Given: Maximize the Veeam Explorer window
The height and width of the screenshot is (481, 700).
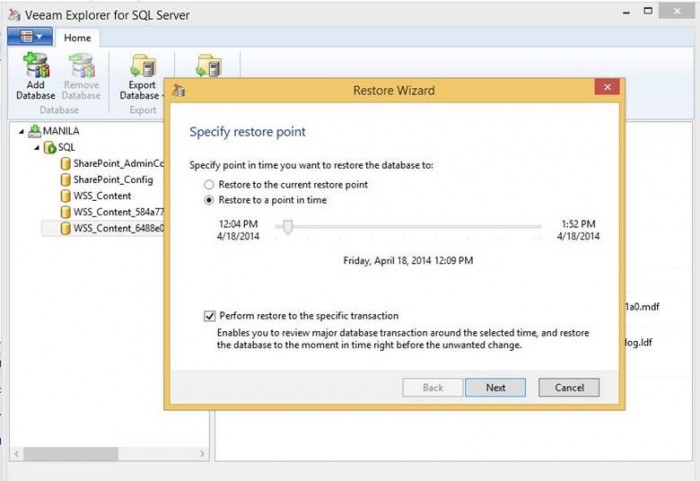Looking at the screenshot, I should (x=648, y=11).
